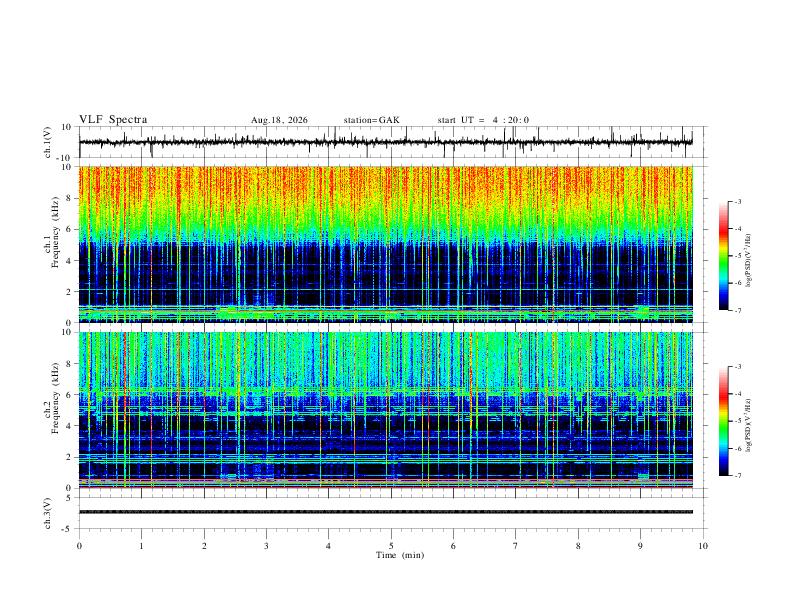Click the ch.2 spectrogram panel

[385, 410]
